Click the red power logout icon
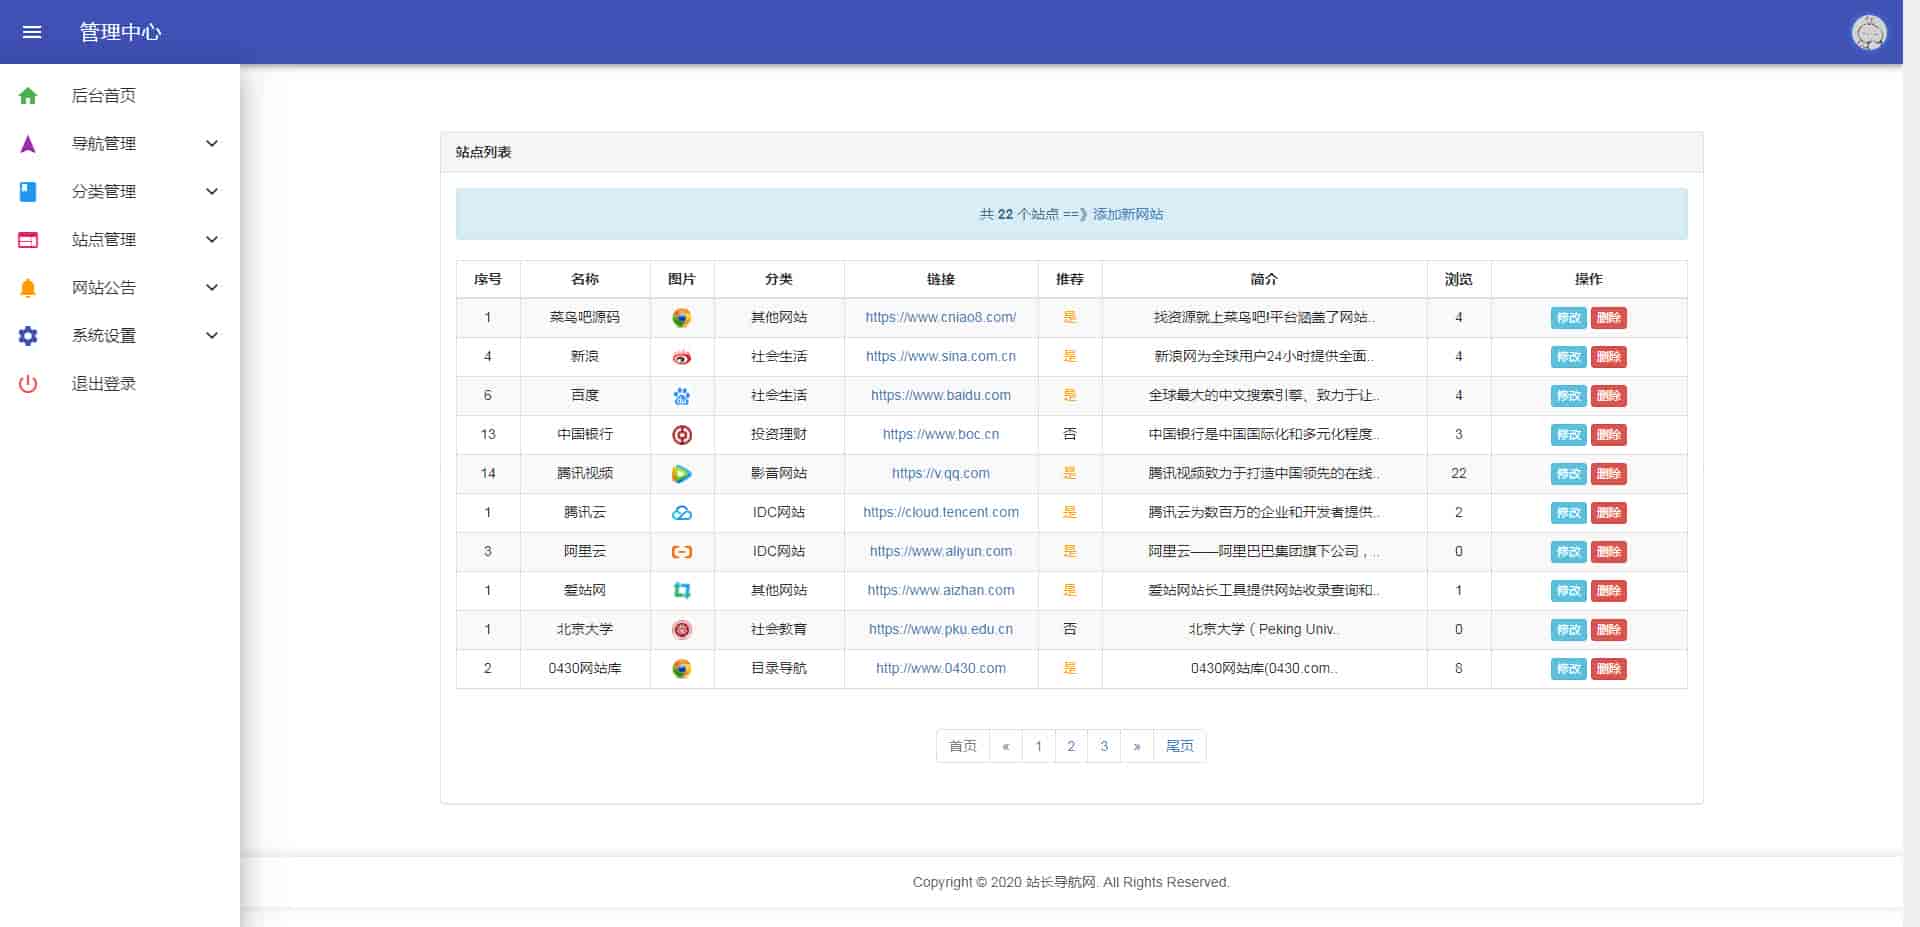This screenshot has height=927, width=1920. click(28, 384)
